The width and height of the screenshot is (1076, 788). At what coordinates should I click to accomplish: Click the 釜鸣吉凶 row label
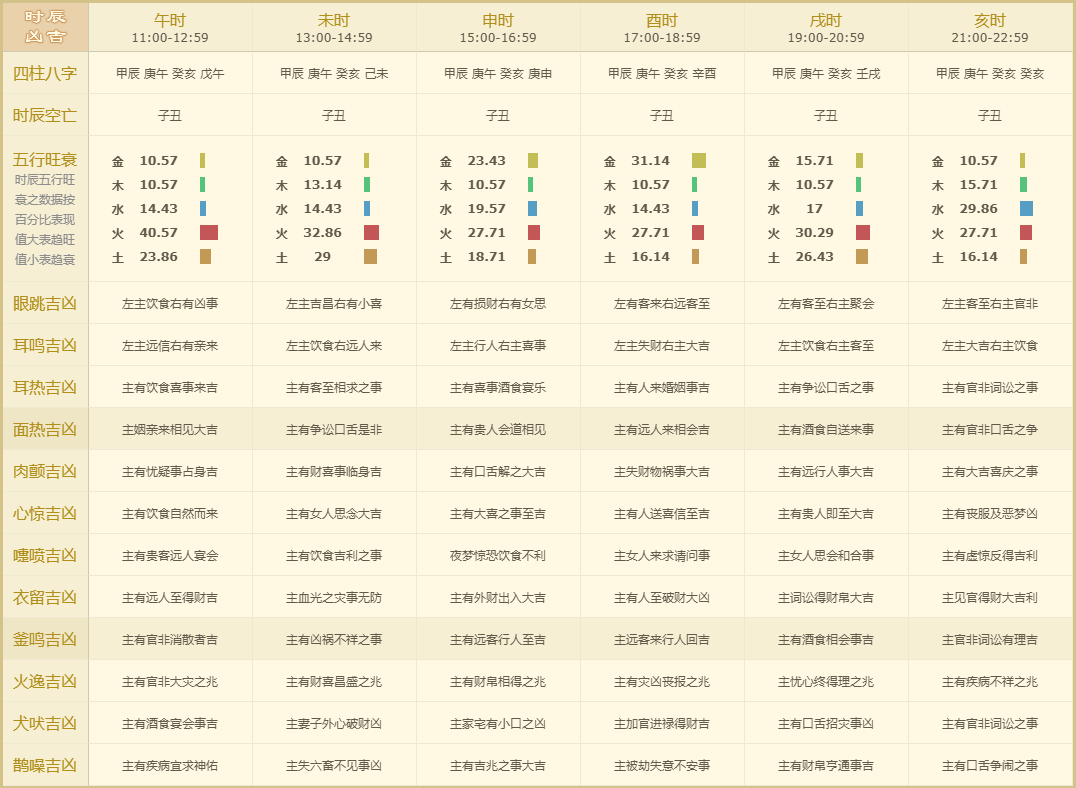pos(45,639)
